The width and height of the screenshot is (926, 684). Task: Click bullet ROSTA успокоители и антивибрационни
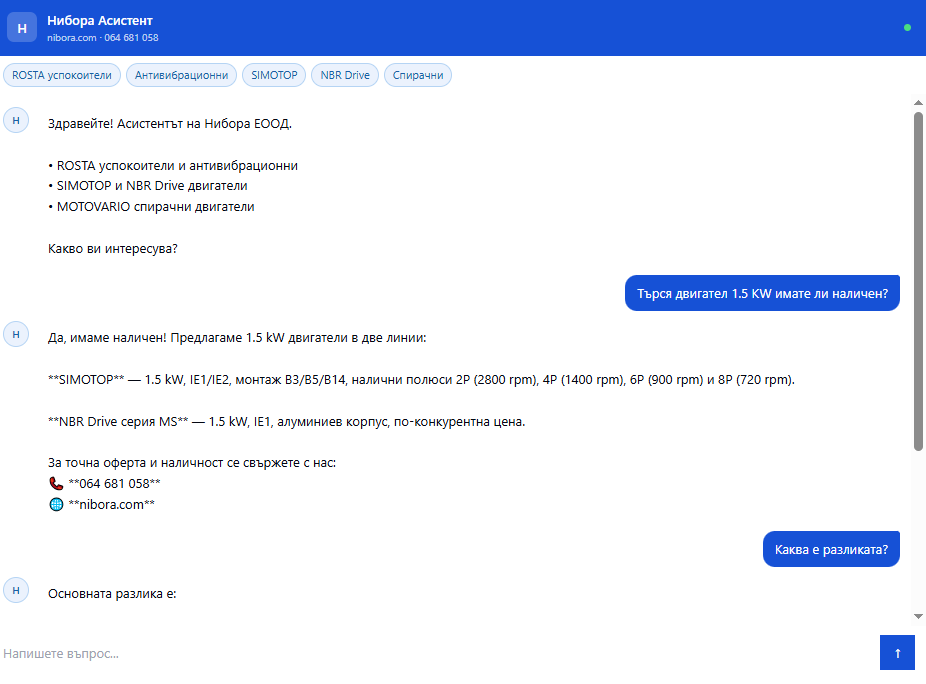pyautogui.click(x=173, y=166)
